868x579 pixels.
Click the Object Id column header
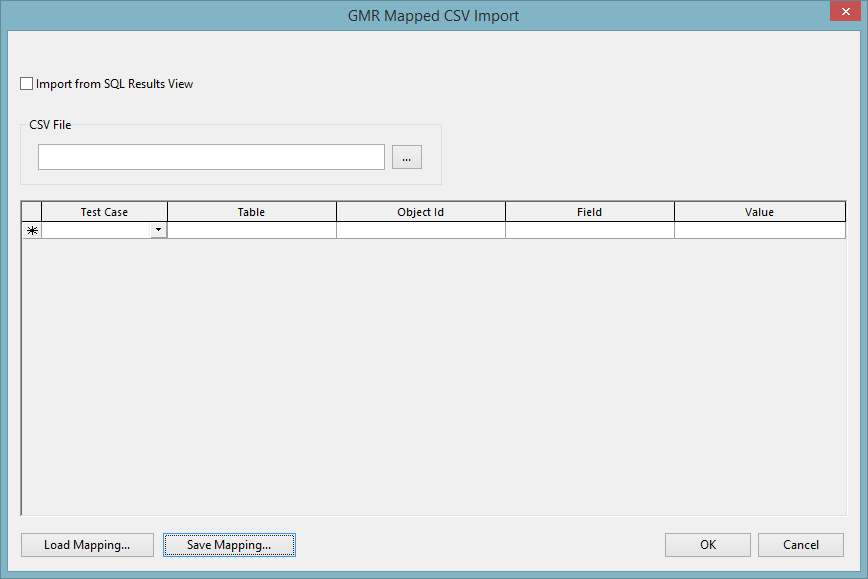click(420, 212)
